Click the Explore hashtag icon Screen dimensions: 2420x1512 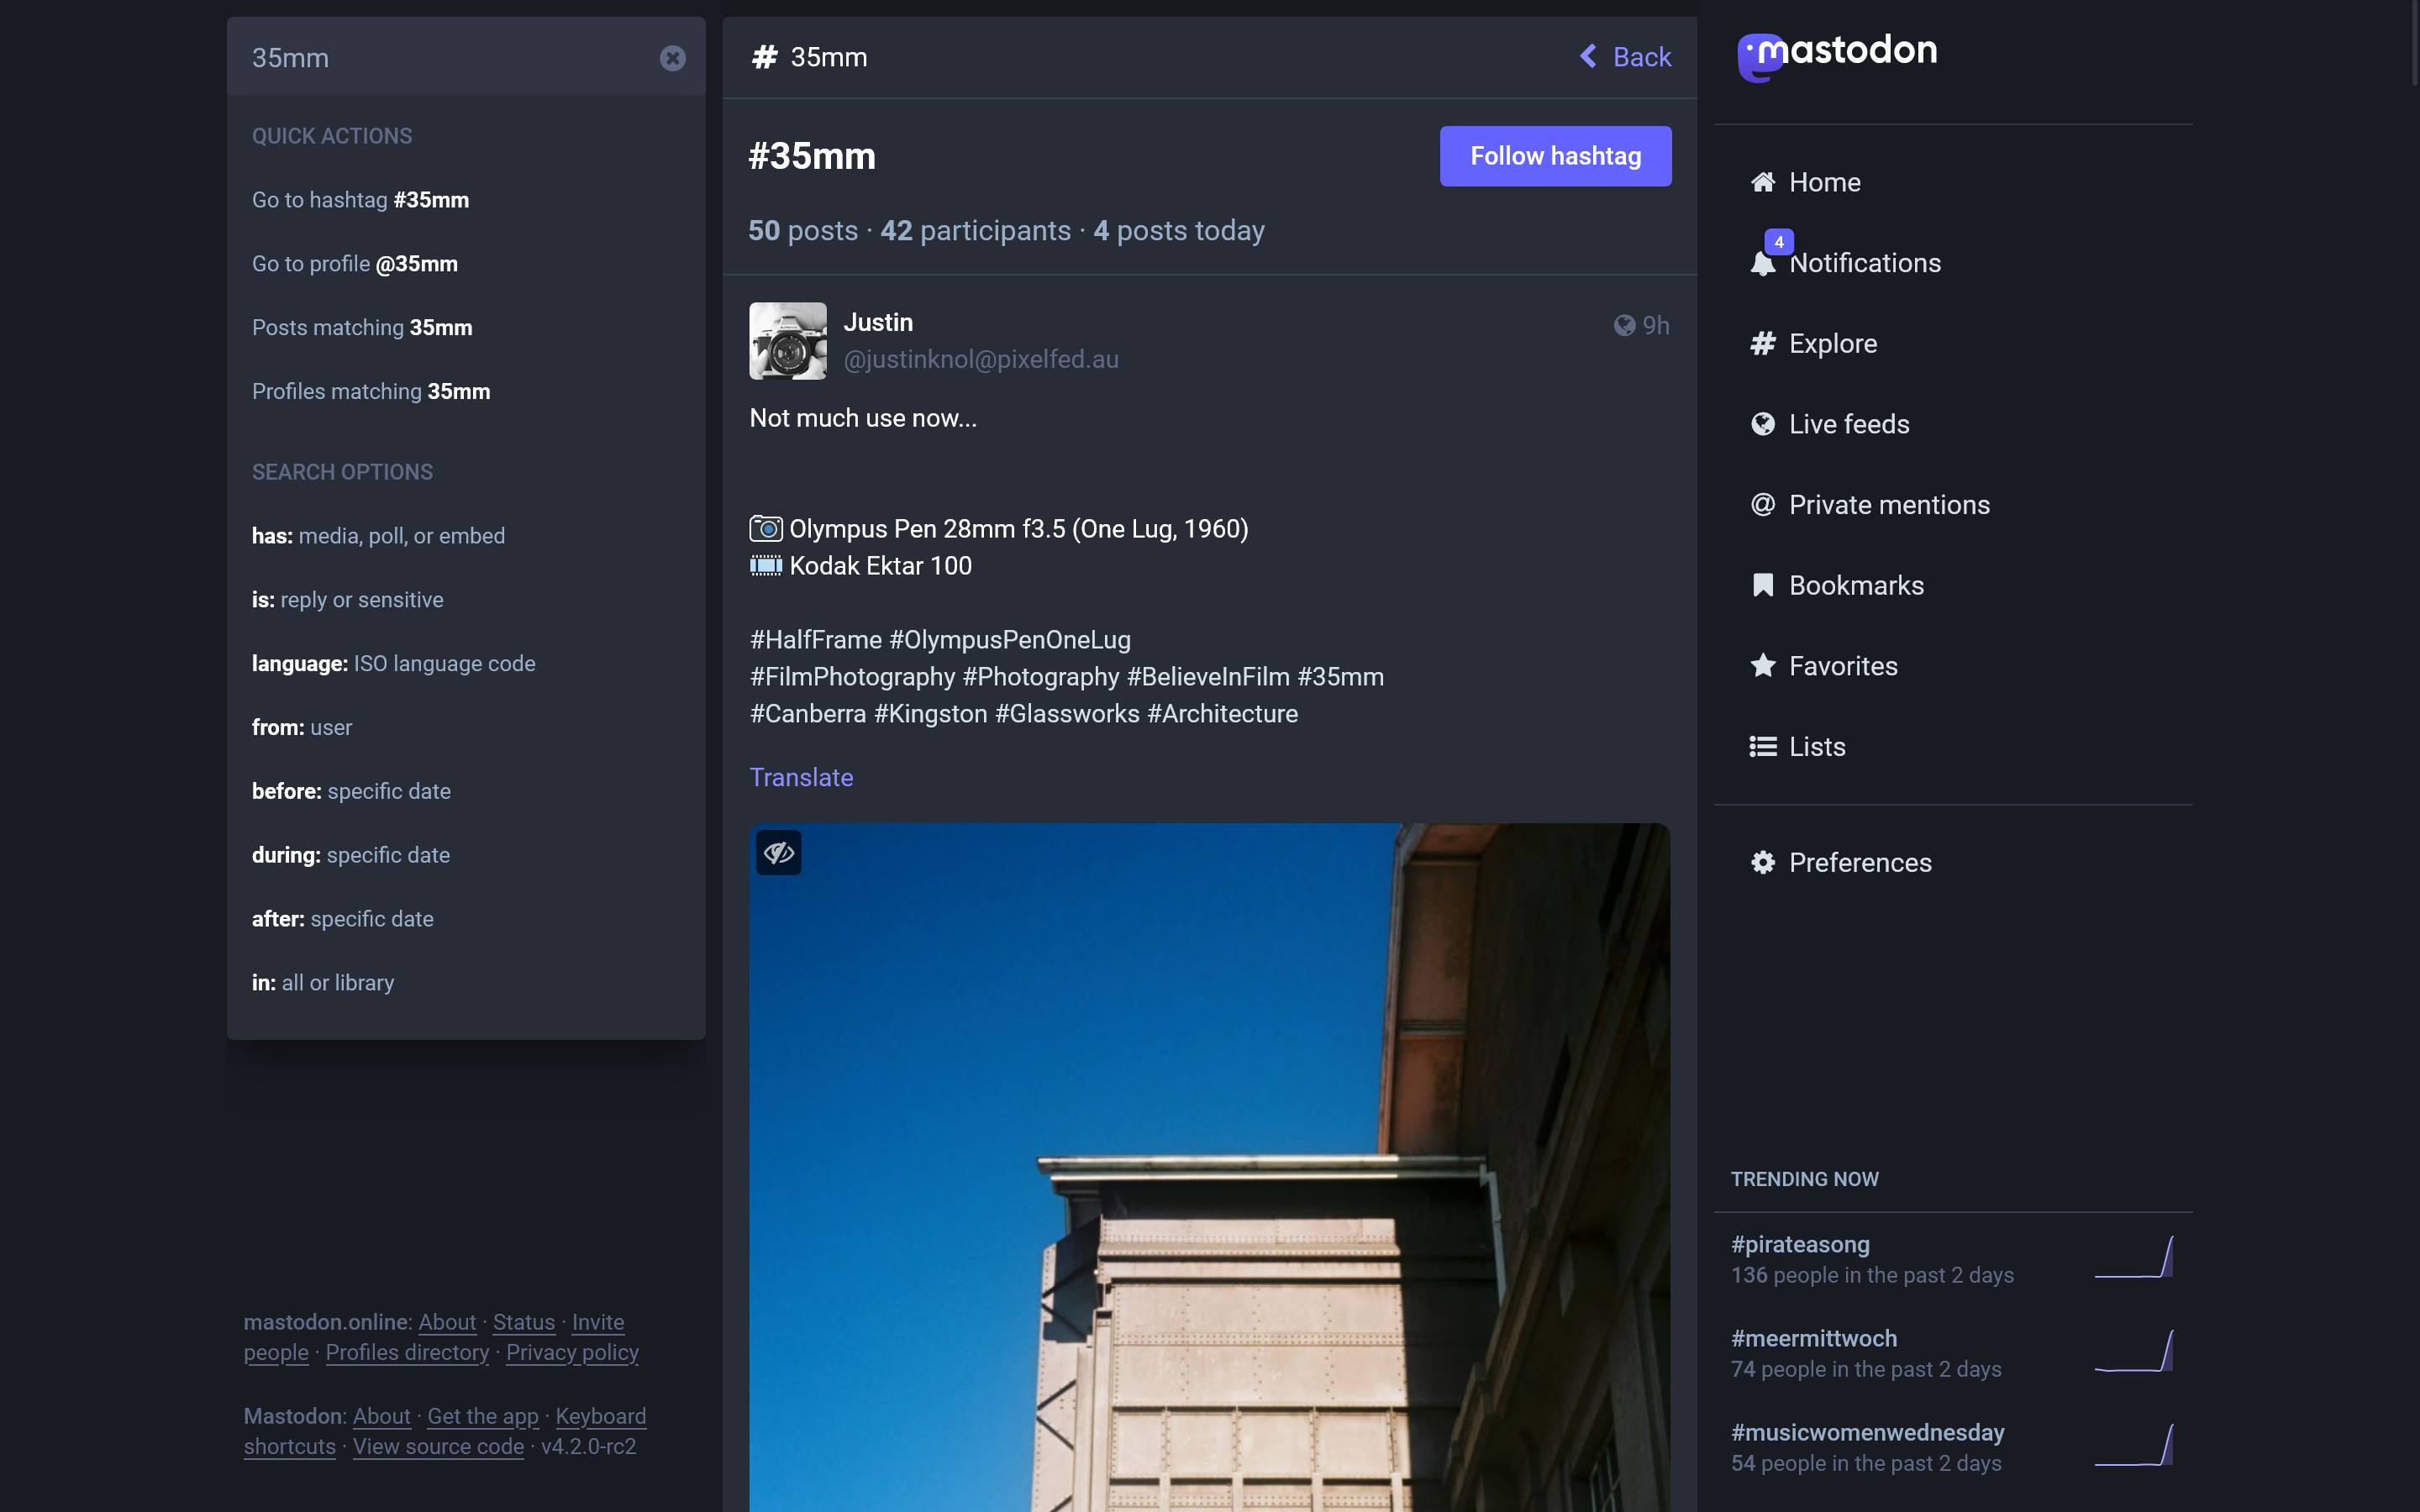(x=1763, y=344)
